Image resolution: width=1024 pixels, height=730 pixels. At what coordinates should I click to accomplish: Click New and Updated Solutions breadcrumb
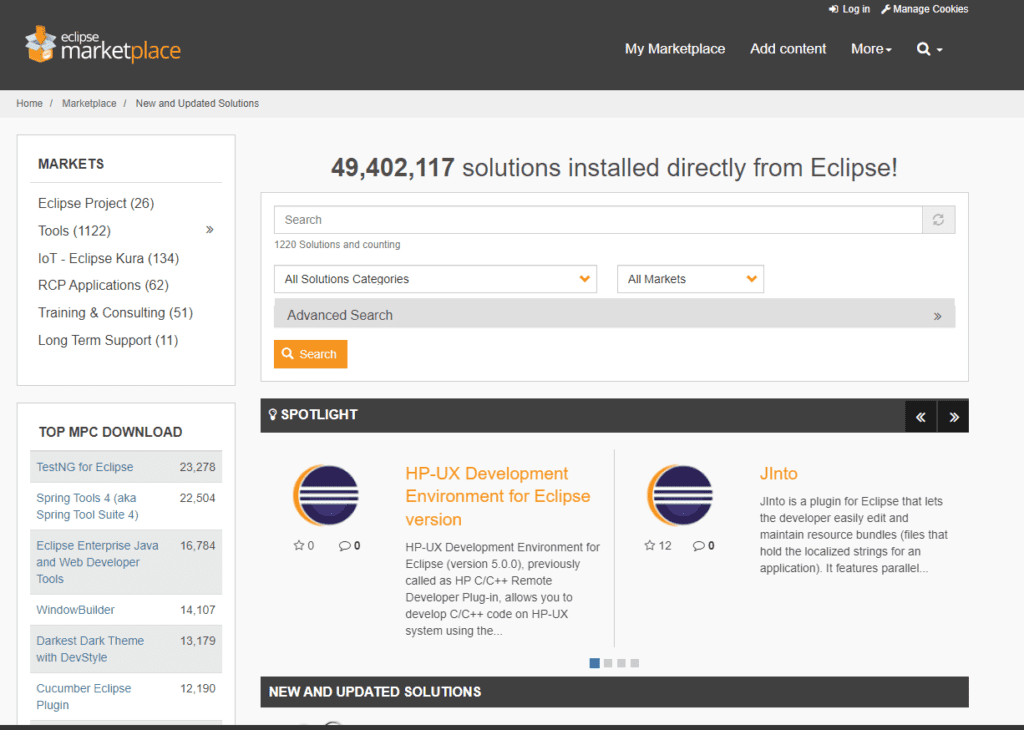pos(197,103)
